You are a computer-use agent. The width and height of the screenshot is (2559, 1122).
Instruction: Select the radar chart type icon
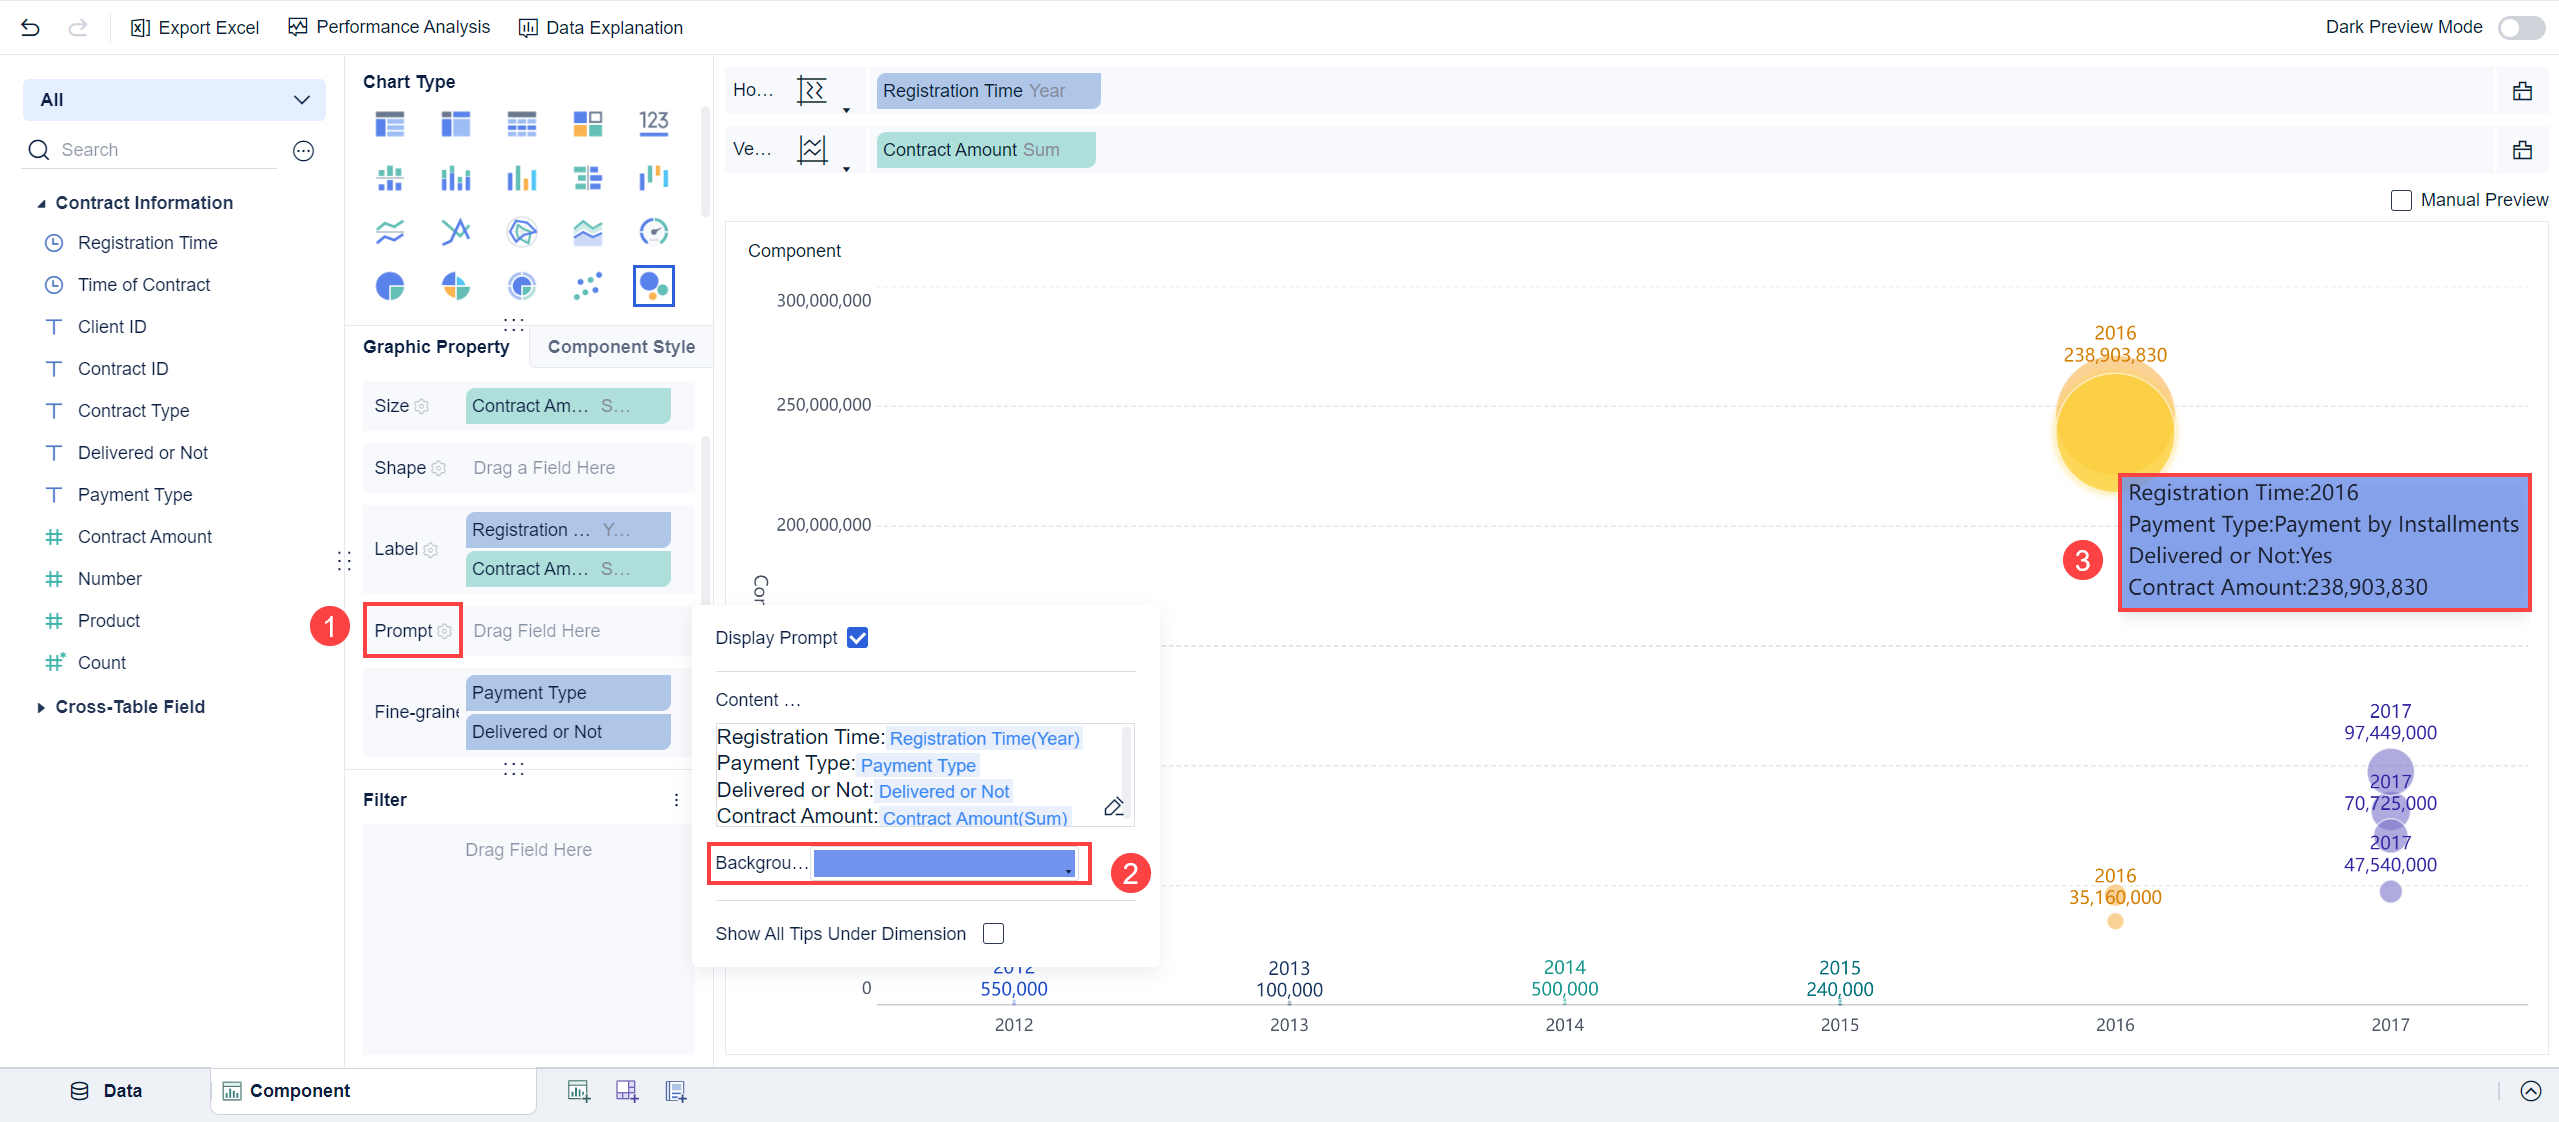pyautogui.click(x=522, y=232)
